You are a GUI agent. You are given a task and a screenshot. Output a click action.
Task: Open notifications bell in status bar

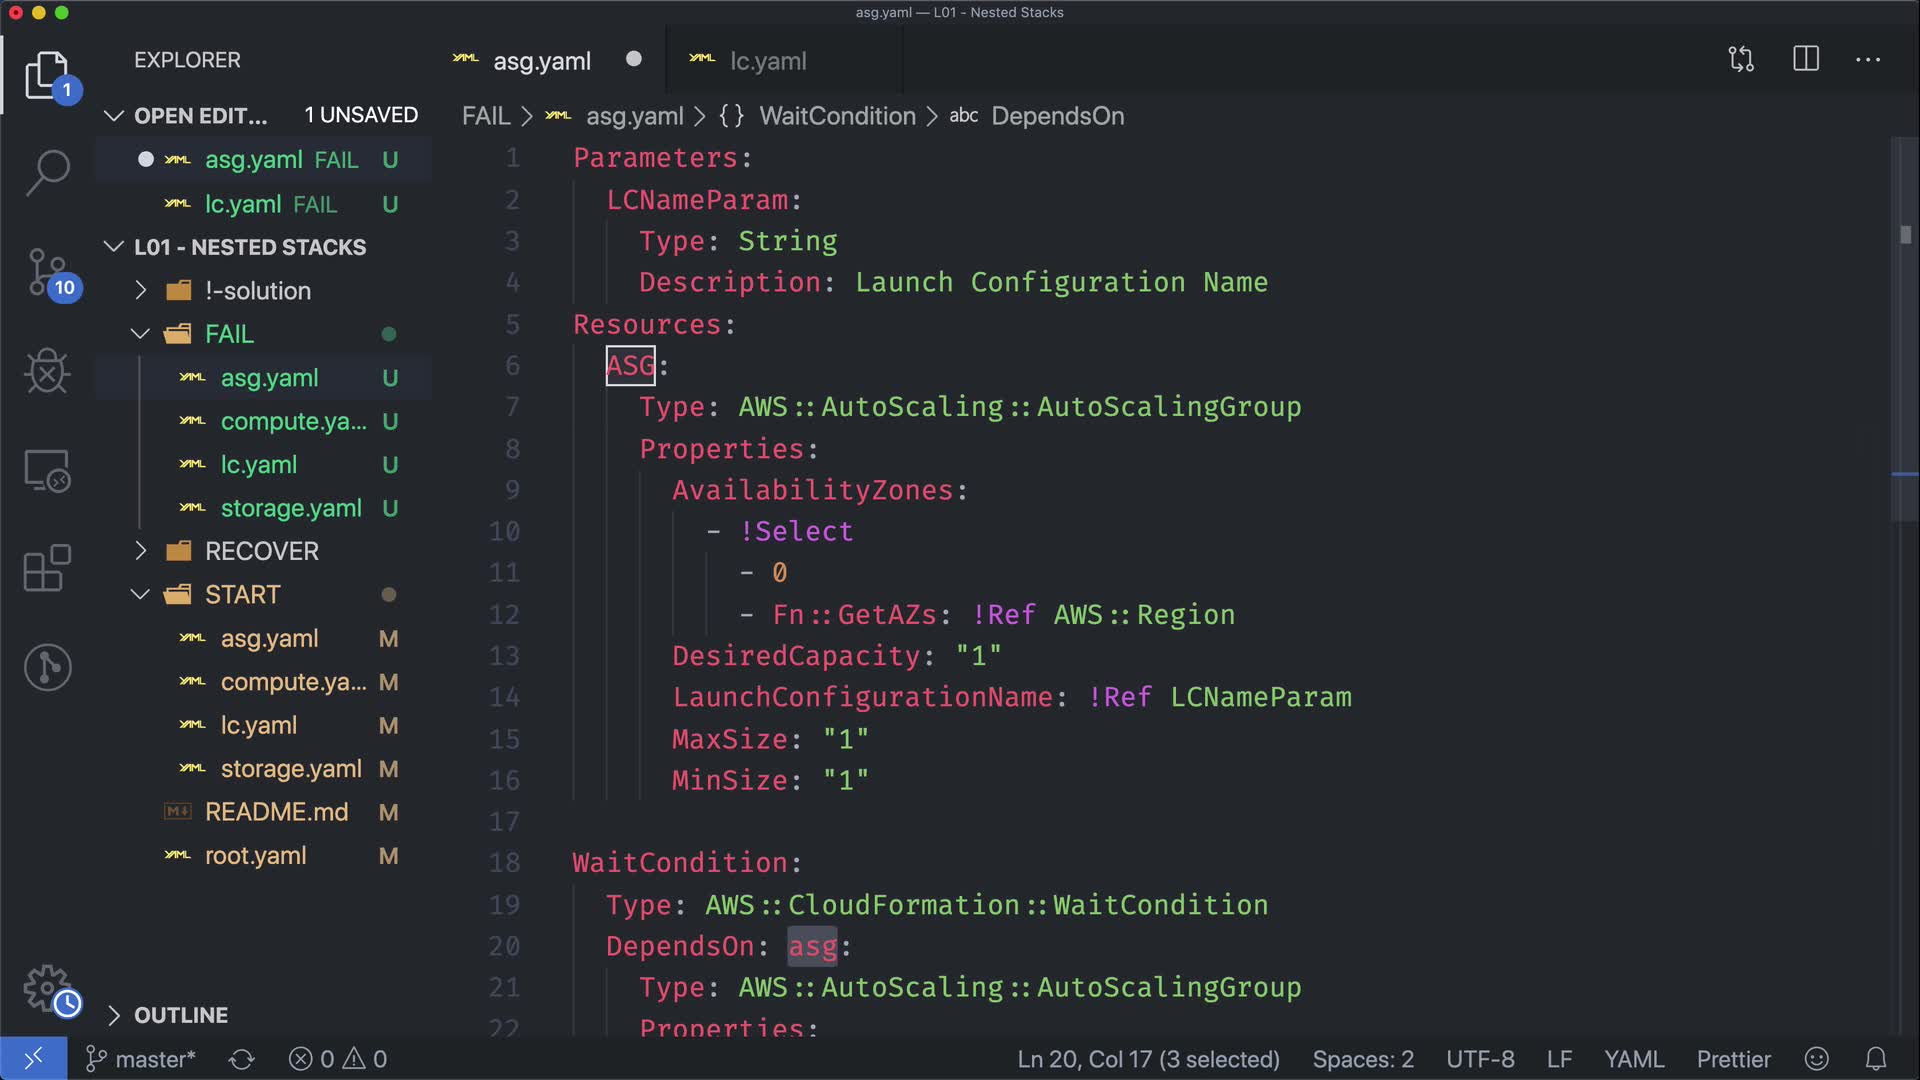click(1876, 1059)
